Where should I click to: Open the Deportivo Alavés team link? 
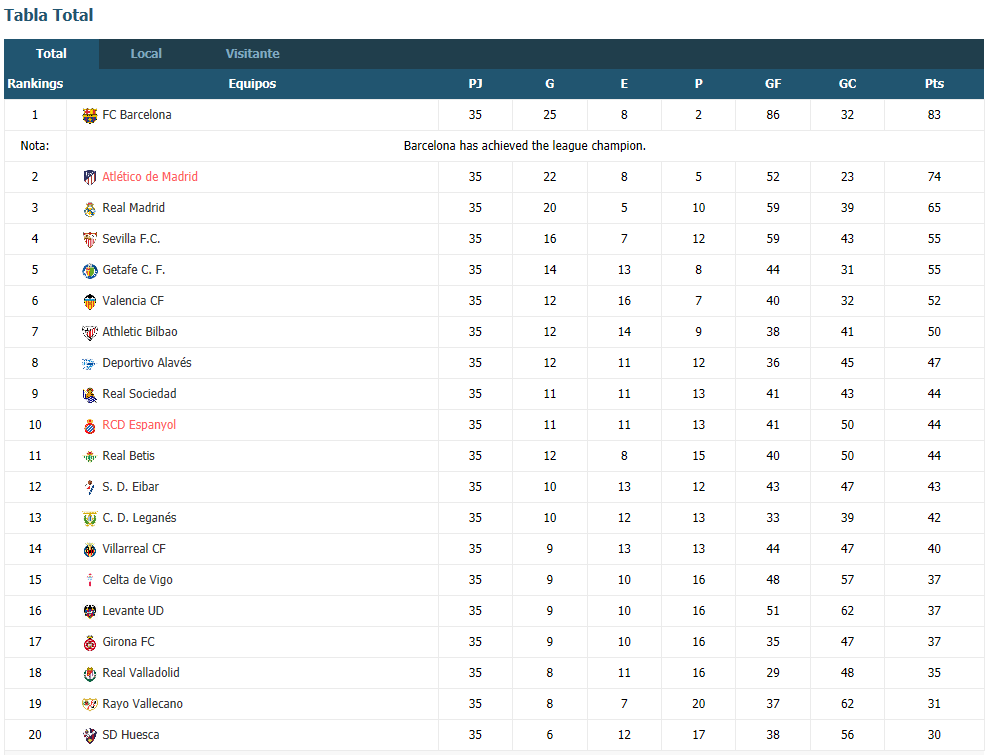point(147,363)
